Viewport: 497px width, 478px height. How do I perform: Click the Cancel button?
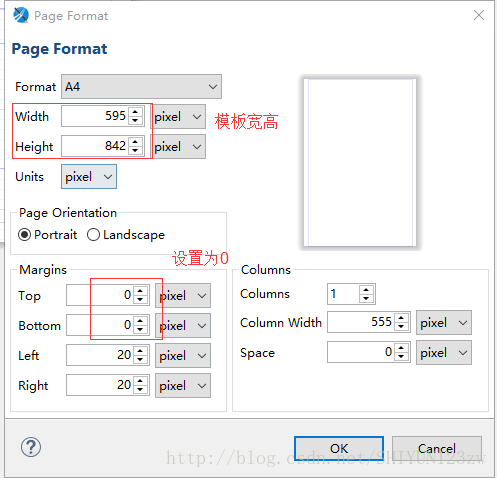(437, 448)
